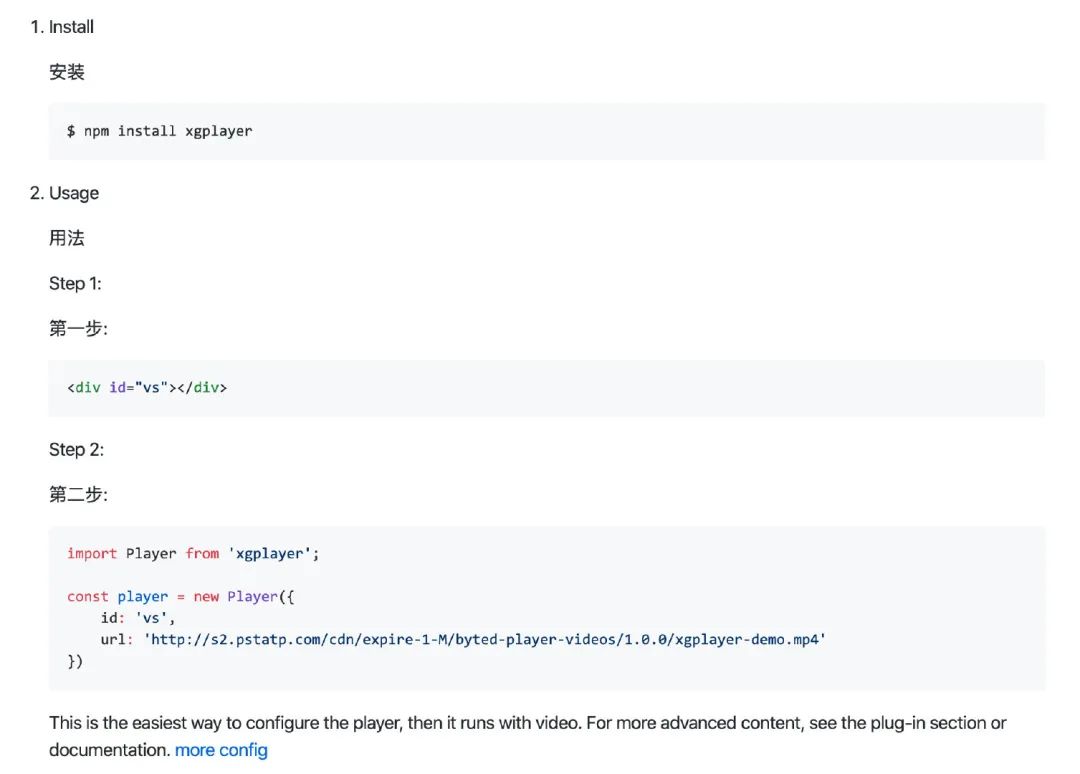Click the "1. Install" list heading
Image resolution: width=1080 pixels, height=774 pixels.
pyautogui.click(x=62, y=27)
